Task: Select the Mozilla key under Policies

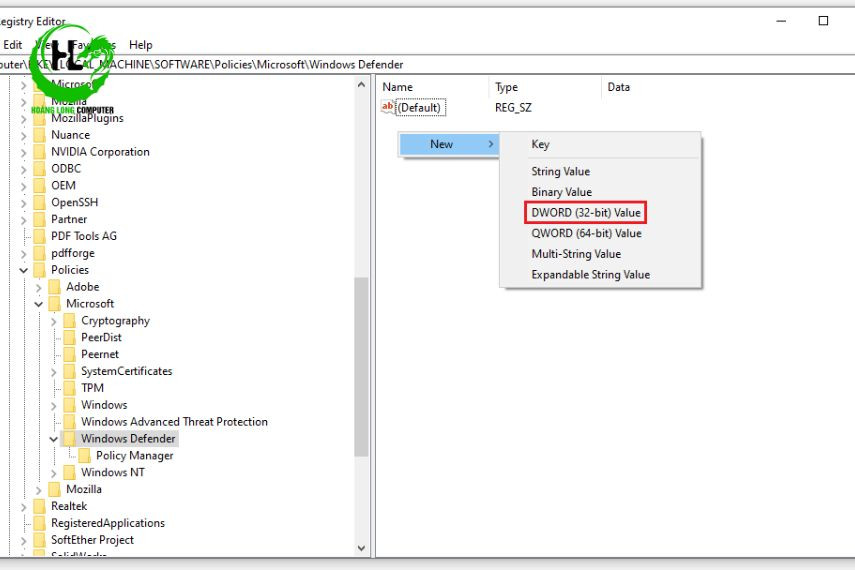Action: (84, 489)
